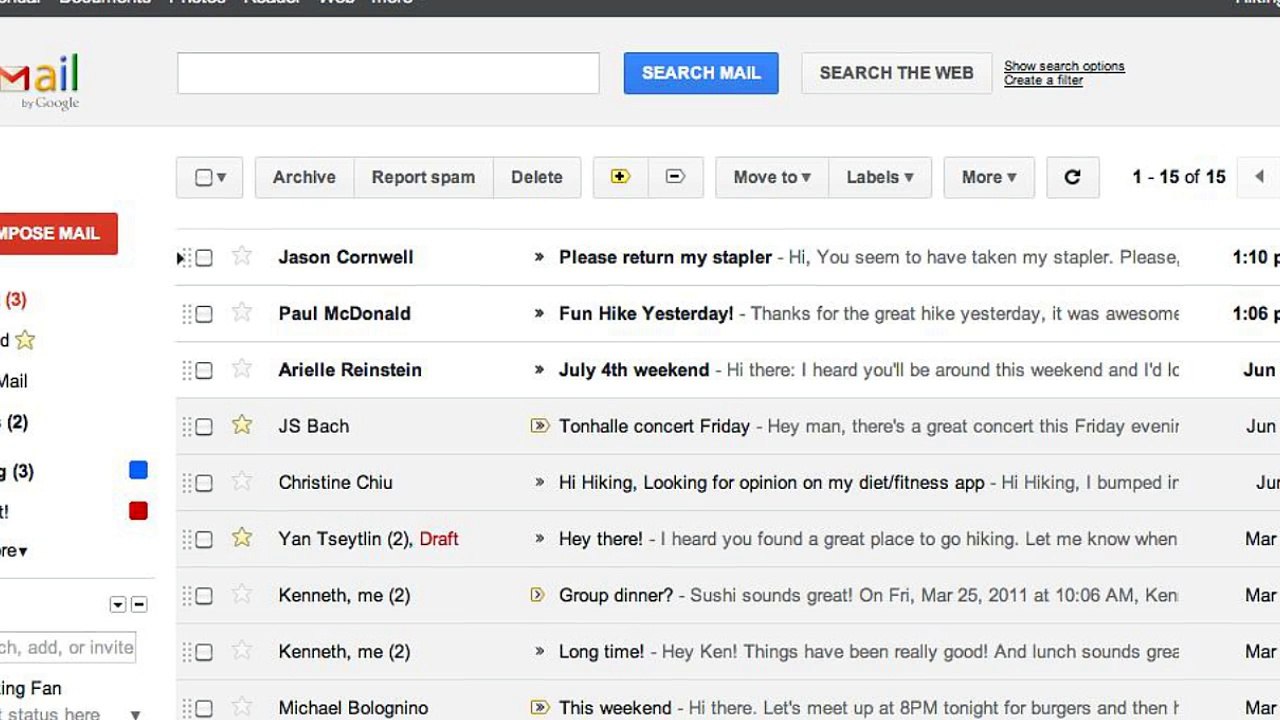Click in the mail search box

[389, 73]
